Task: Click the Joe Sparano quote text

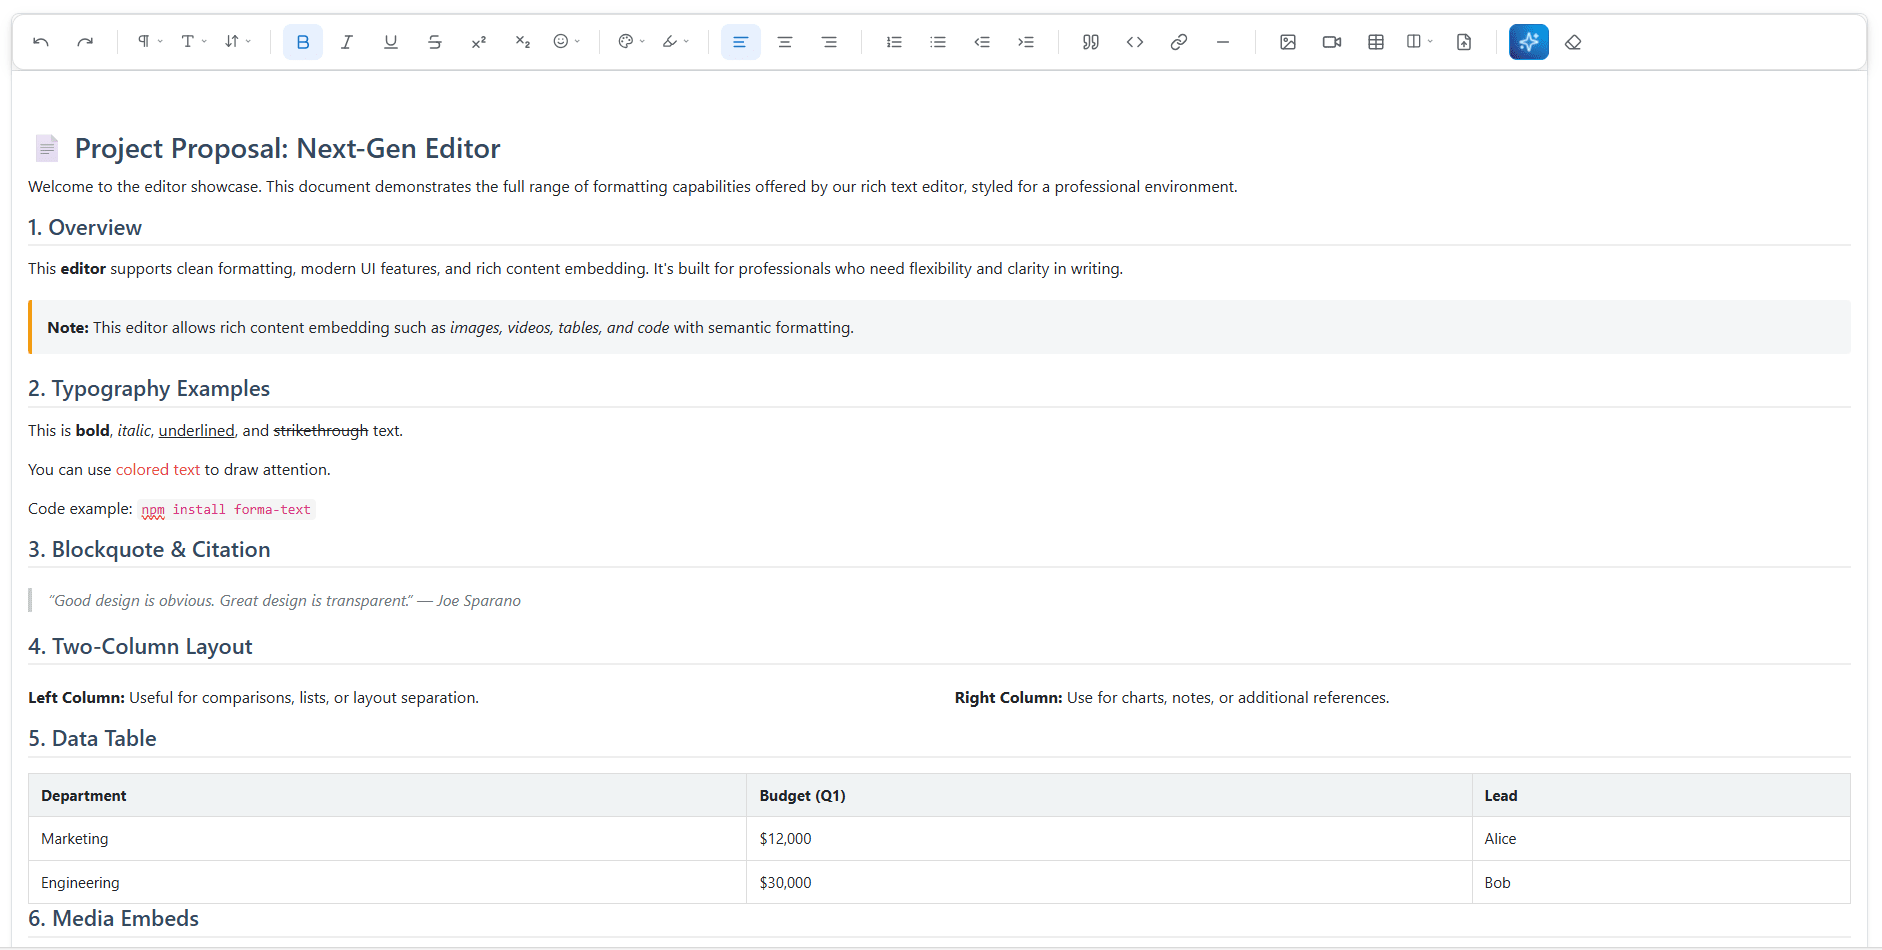Action: pos(285,600)
